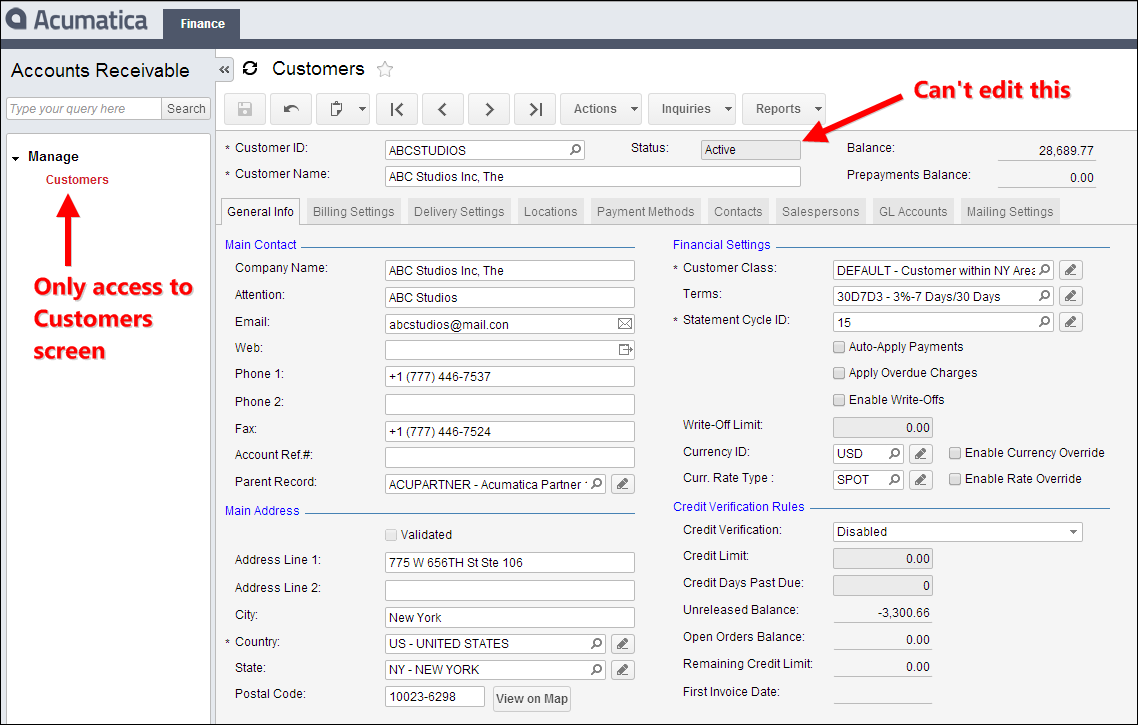This screenshot has height=725, width=1138.
Task: Navigate to the next customer record
Action: [x=489, y=109]
